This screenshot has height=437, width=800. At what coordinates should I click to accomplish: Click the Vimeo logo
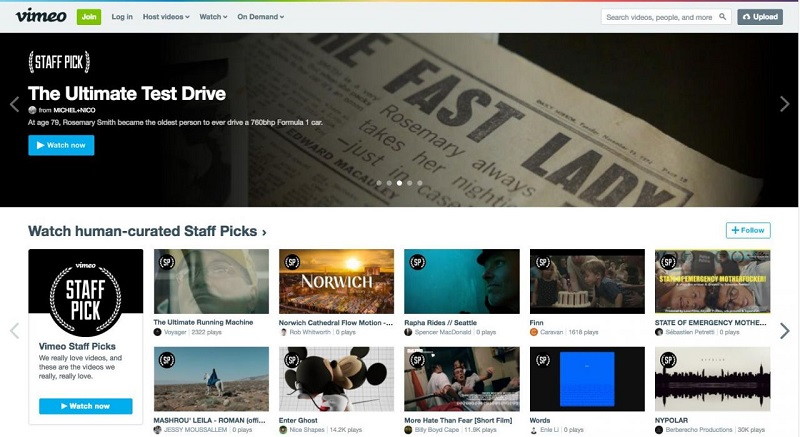[x=41, y=16]
